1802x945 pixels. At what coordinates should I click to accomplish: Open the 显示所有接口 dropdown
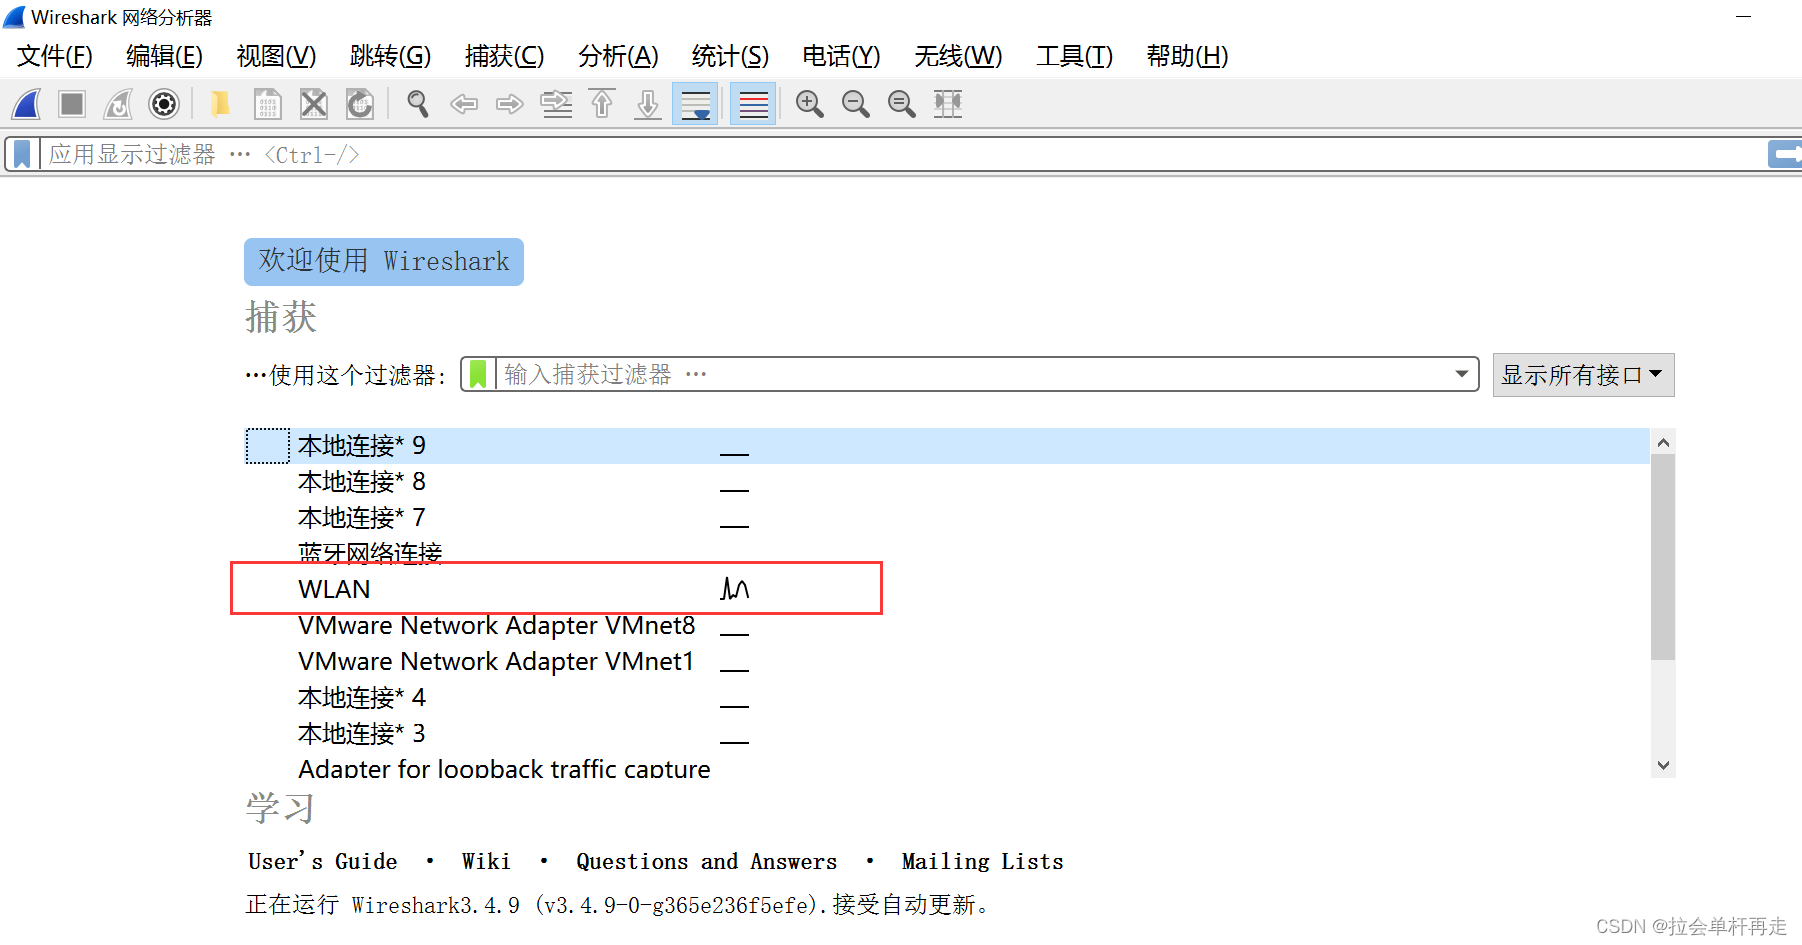click(x=1583, y=375)
